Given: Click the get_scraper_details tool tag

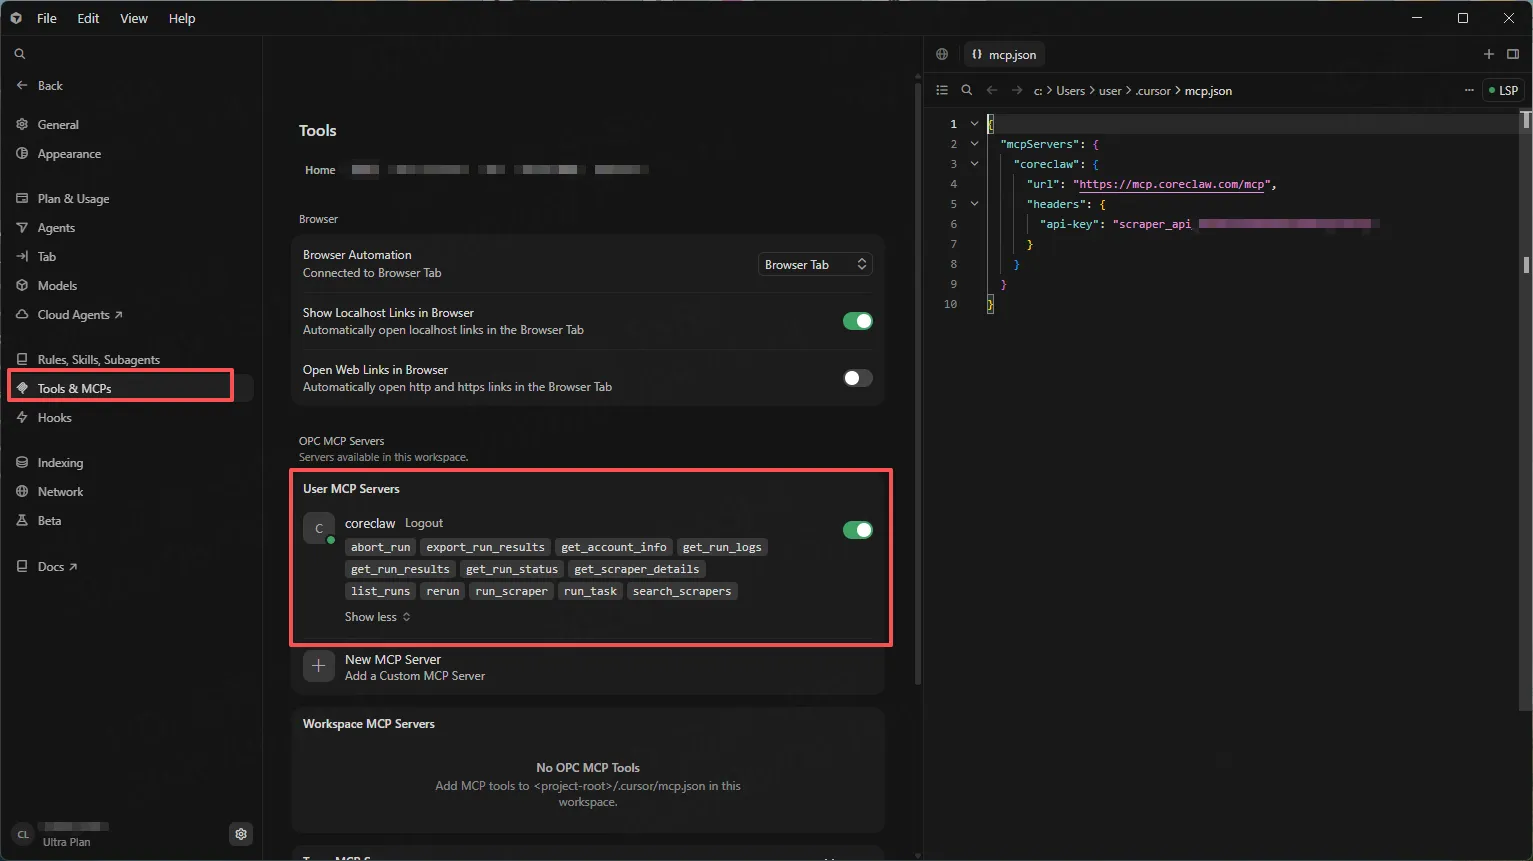Looking at the screenshot, I should [x=637, y=569].
